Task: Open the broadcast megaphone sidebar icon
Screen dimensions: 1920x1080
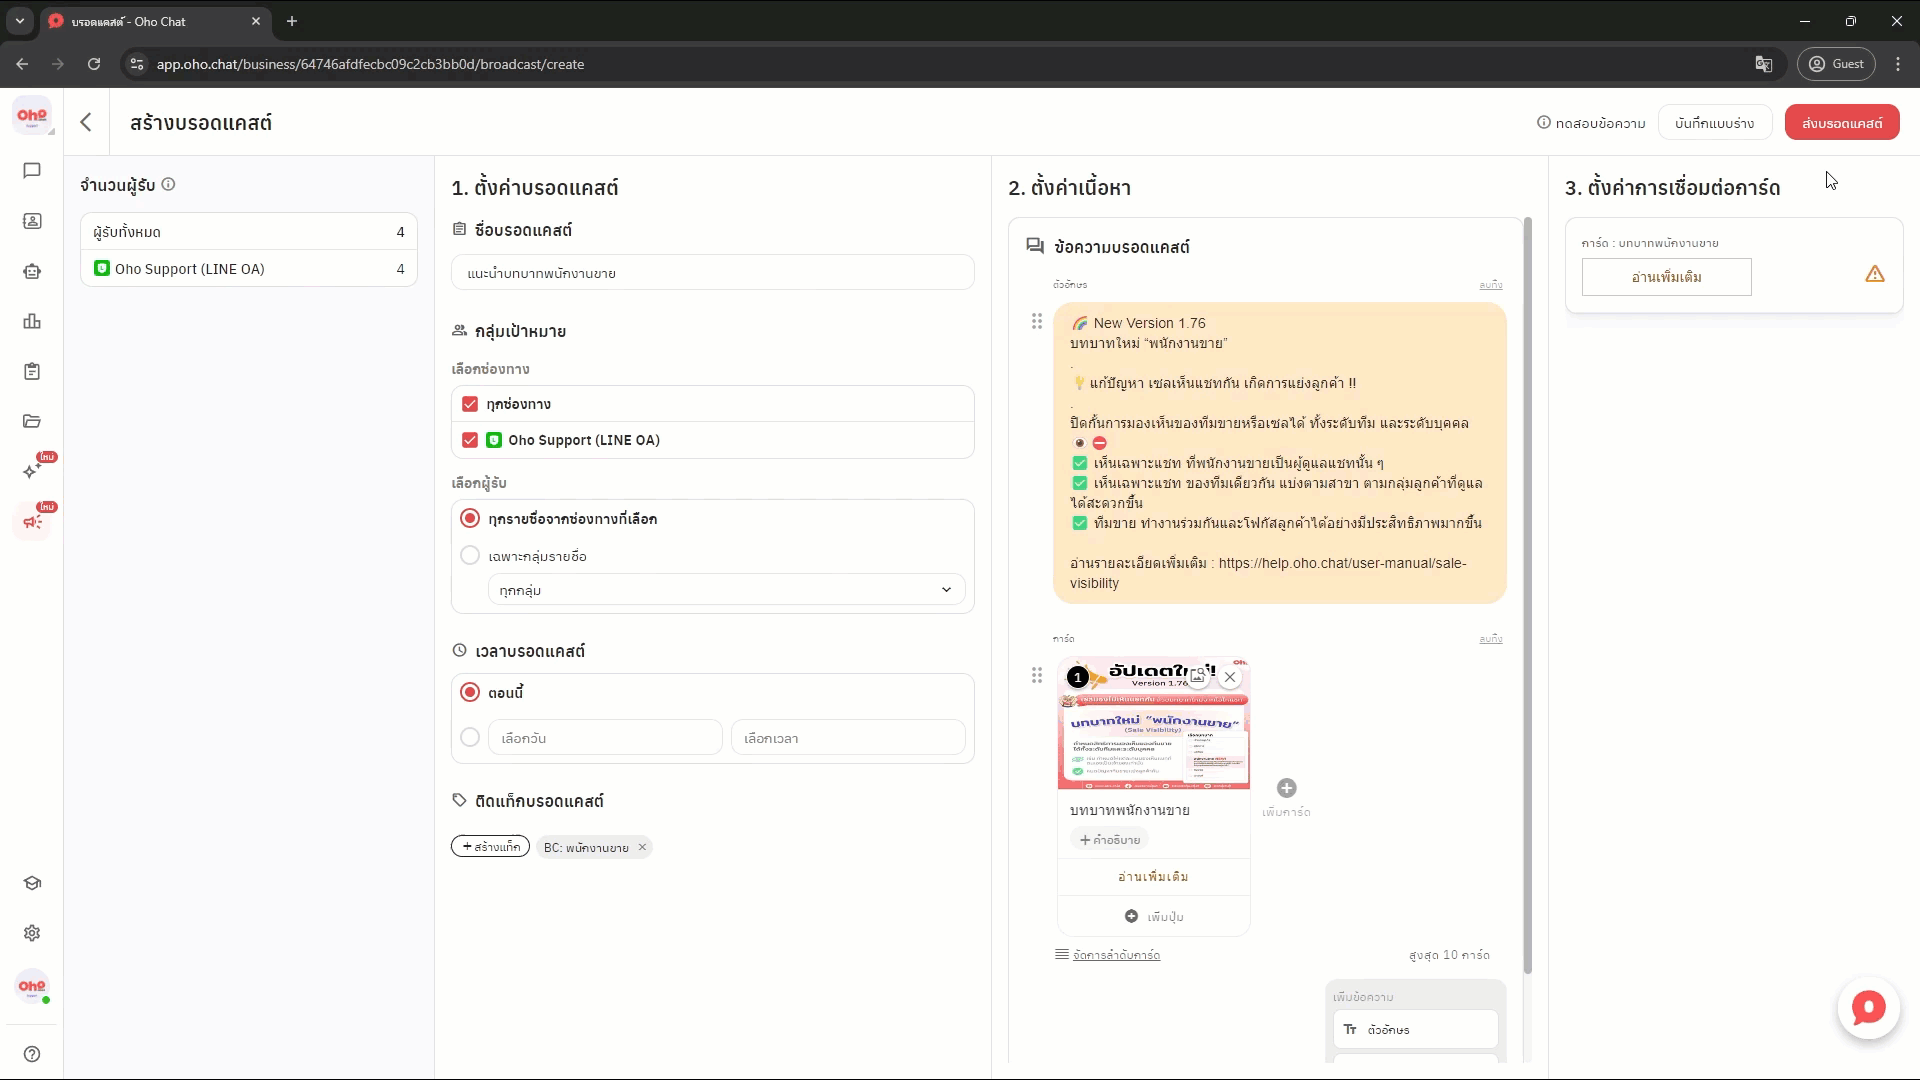Action: [32, 522]
